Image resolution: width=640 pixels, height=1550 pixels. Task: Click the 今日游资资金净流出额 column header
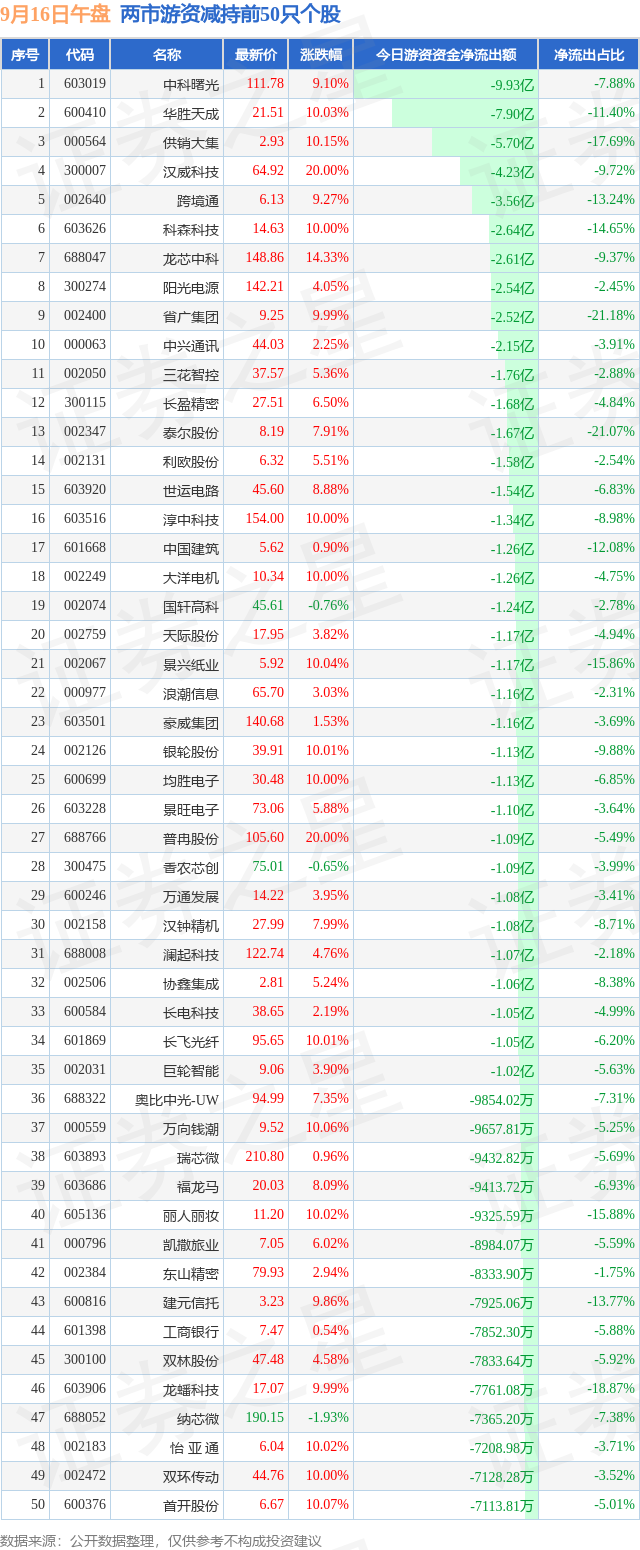[x=446, y=55]
